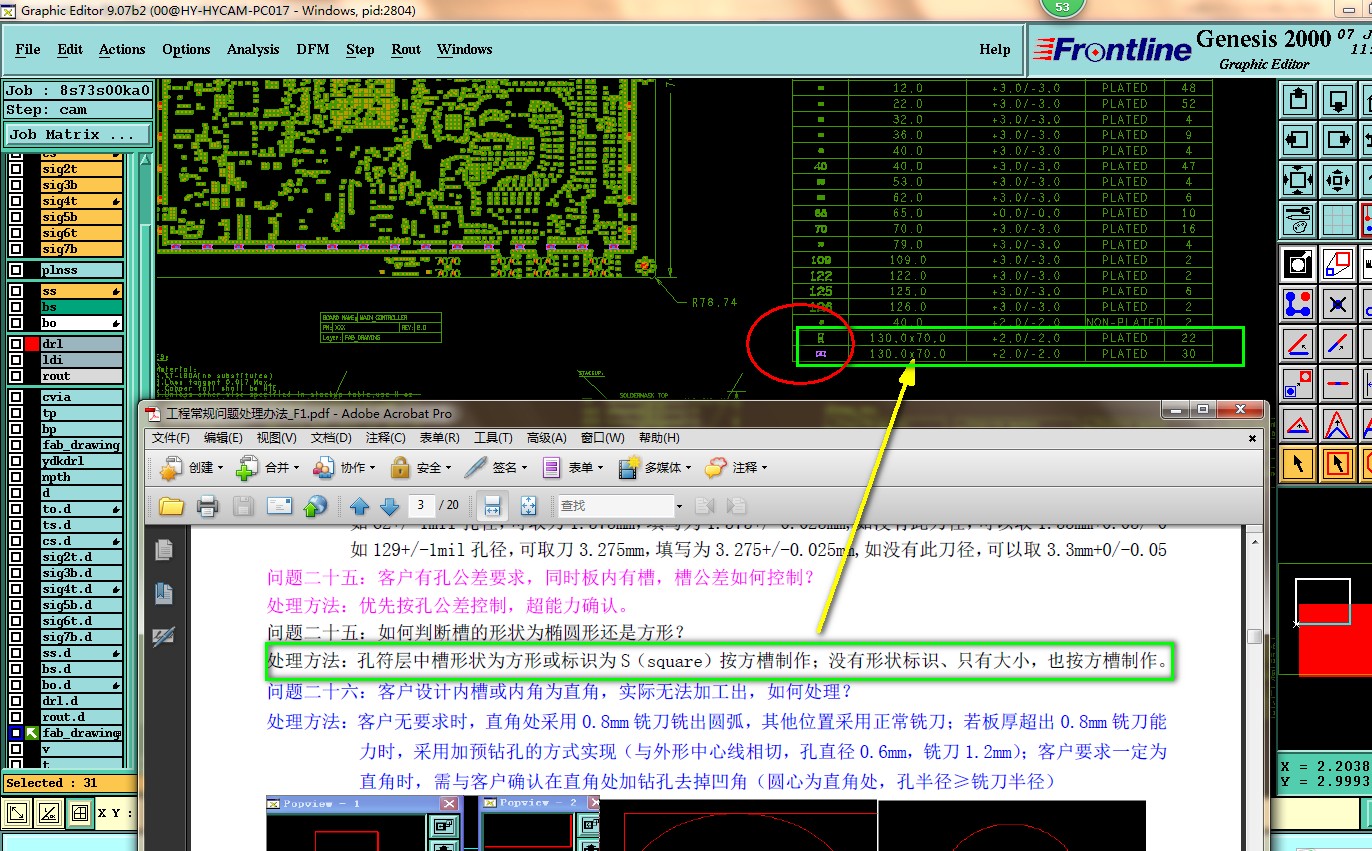Open the 协作 dropdown in Acrobat

pos(345,467)
